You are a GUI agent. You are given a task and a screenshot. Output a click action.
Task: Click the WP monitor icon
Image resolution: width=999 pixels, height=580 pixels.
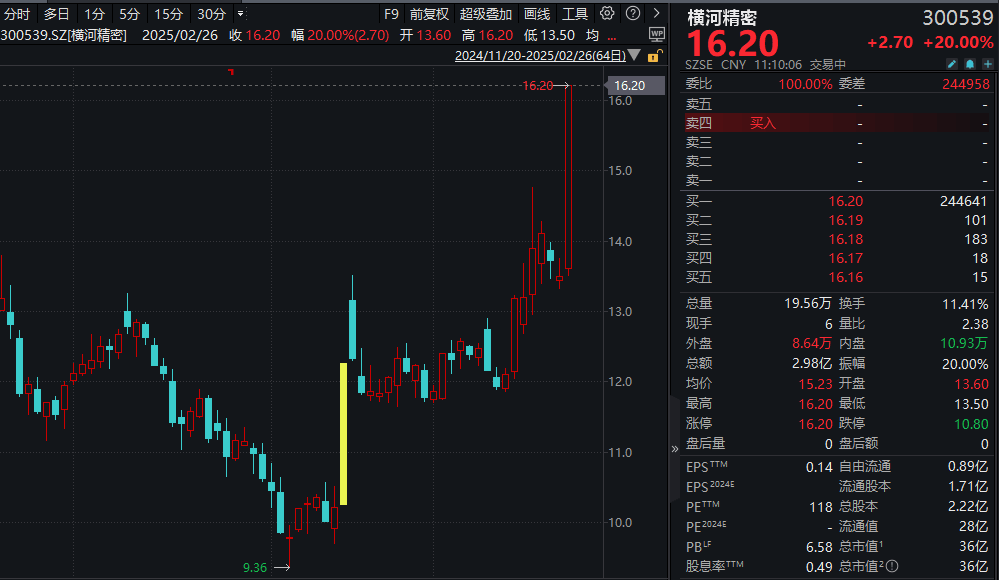coord(656,34)
